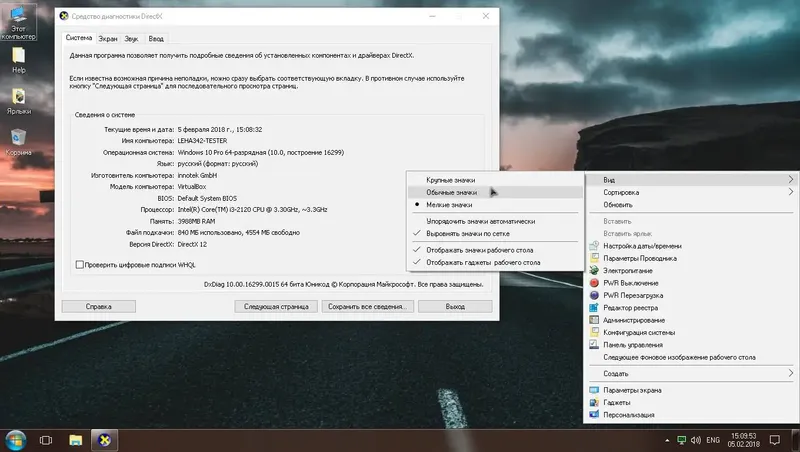Toggle Отображать значки рабочего стола
Screen dimensions: 800x452
495,250
